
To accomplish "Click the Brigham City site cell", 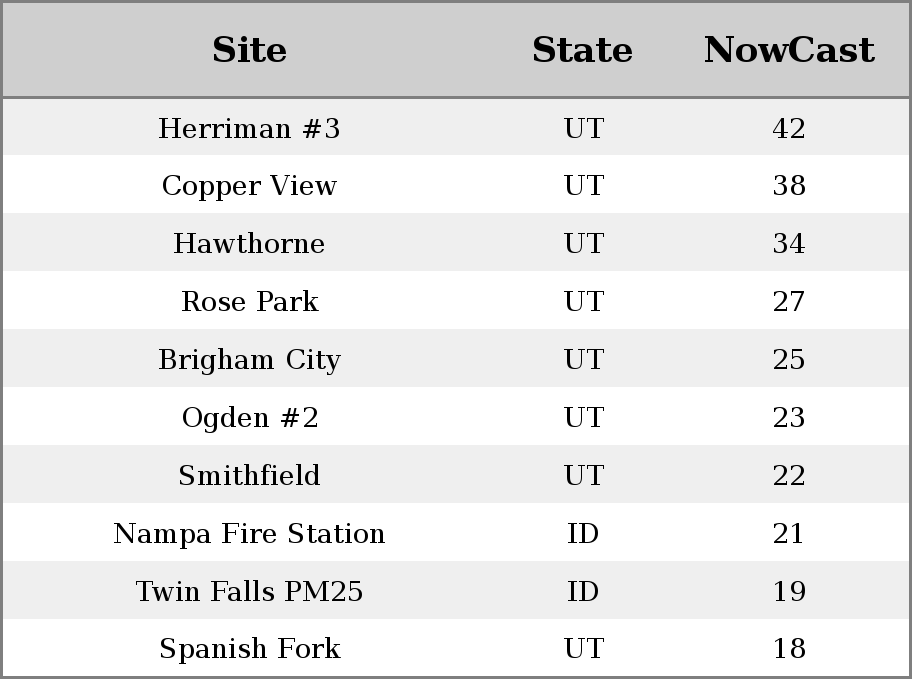I will 249,360.
